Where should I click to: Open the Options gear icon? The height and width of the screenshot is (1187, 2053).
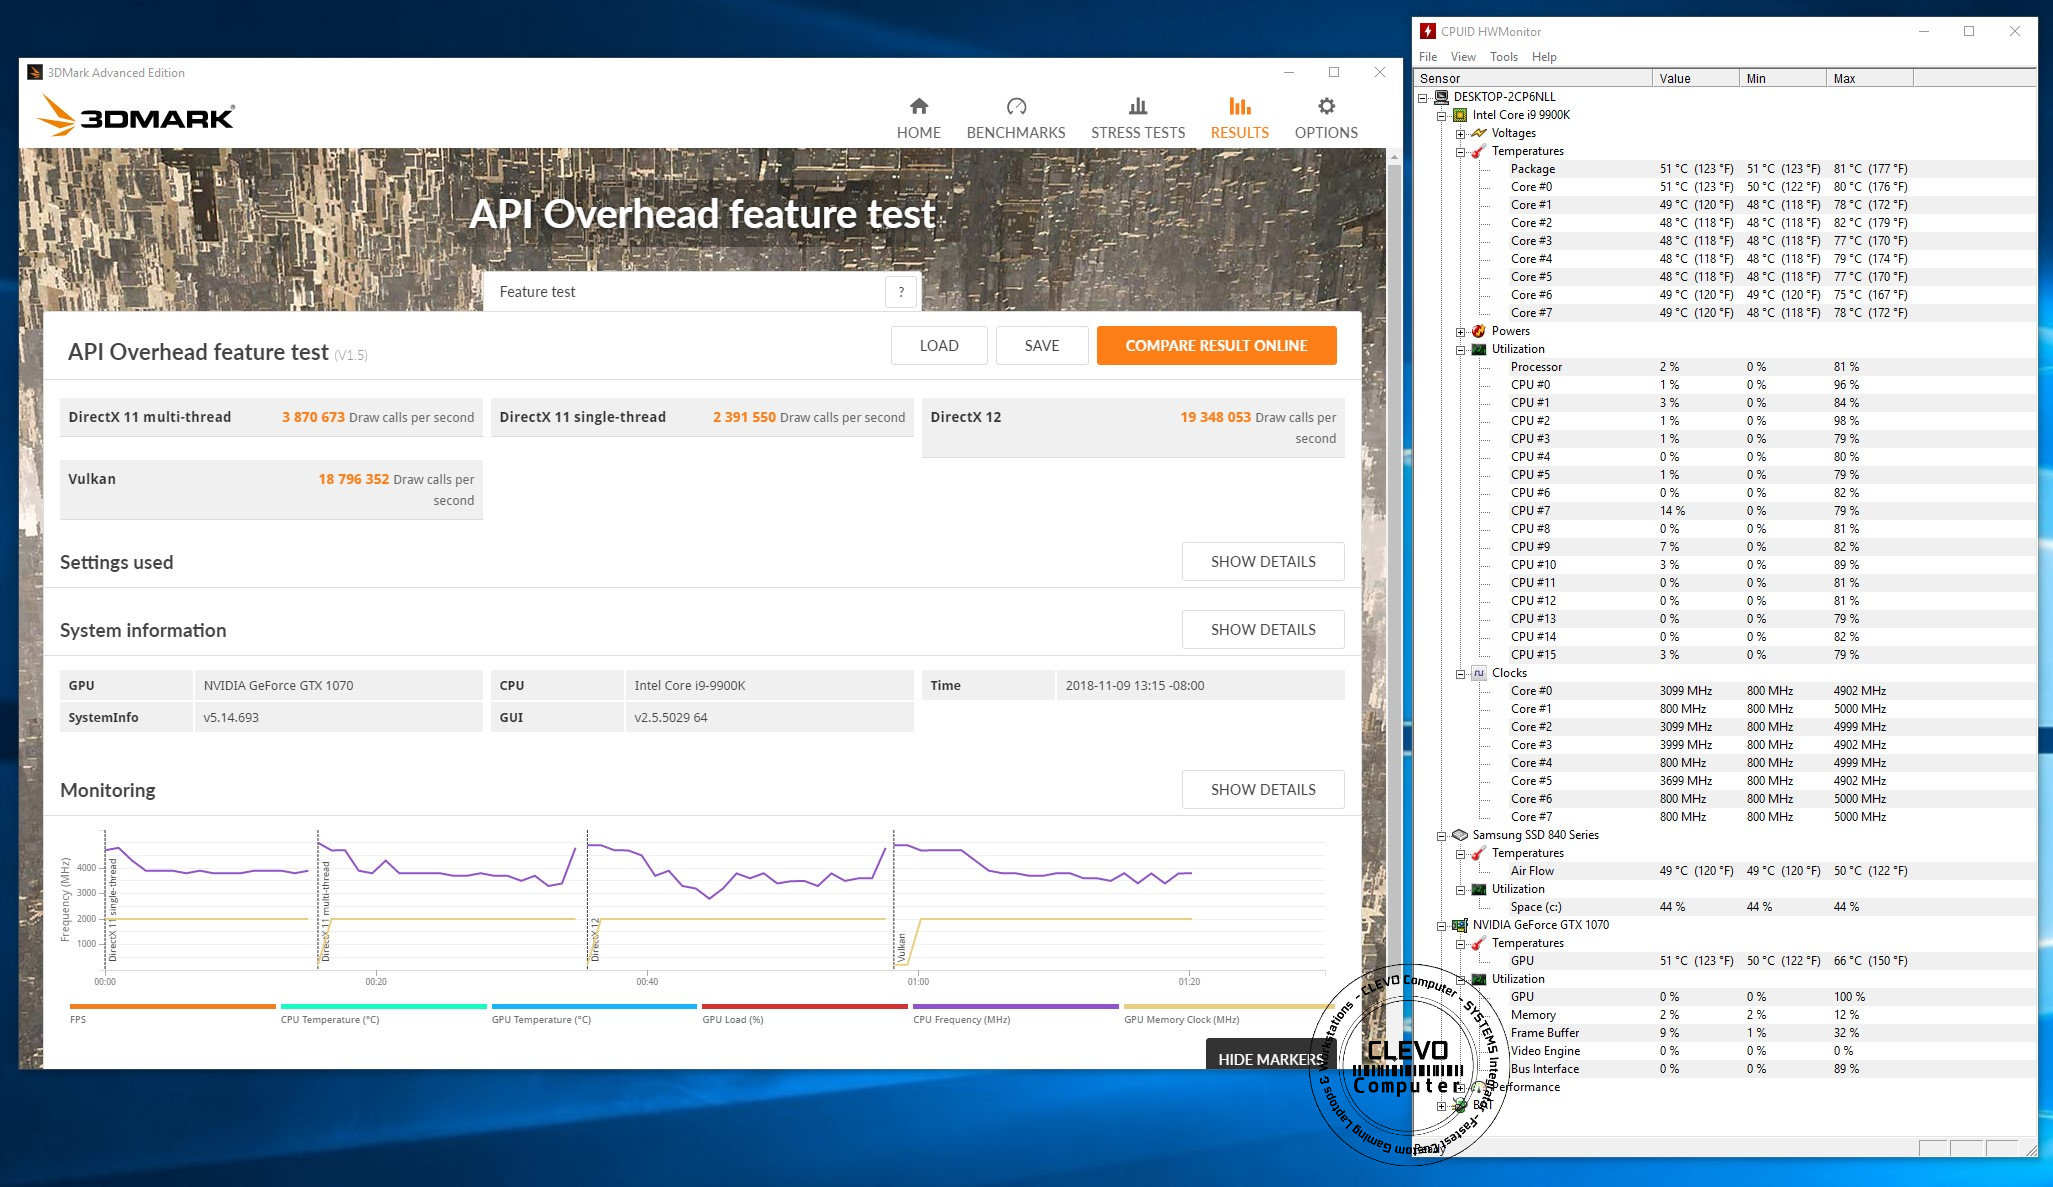(x=1326, y=106)
